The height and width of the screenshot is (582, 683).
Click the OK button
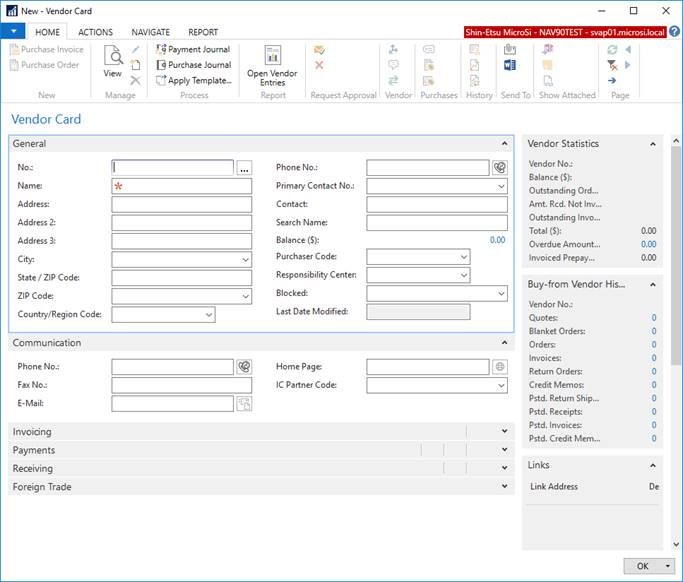coord(642,566)
